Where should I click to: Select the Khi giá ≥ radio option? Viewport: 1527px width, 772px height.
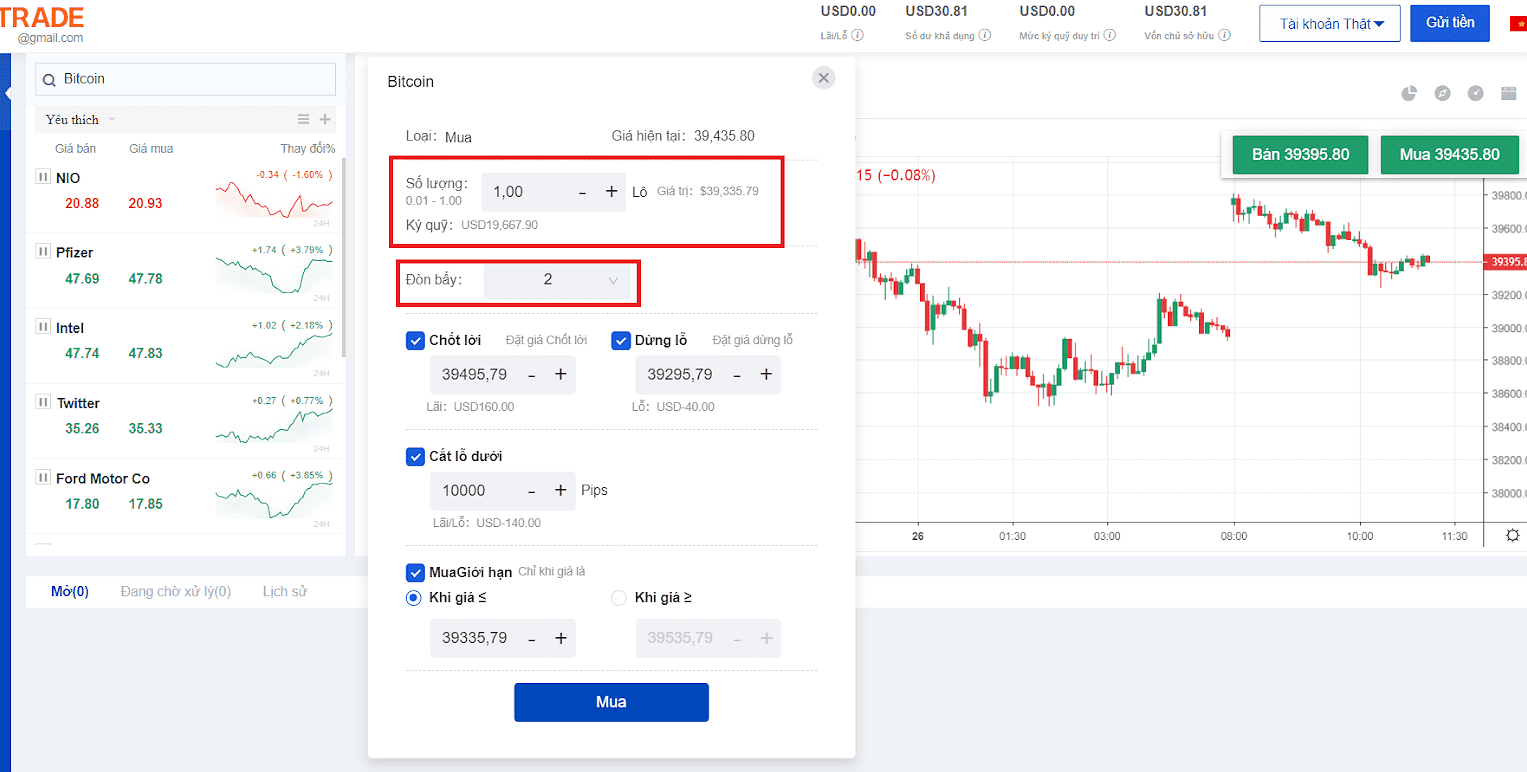[x=618, y=598]
